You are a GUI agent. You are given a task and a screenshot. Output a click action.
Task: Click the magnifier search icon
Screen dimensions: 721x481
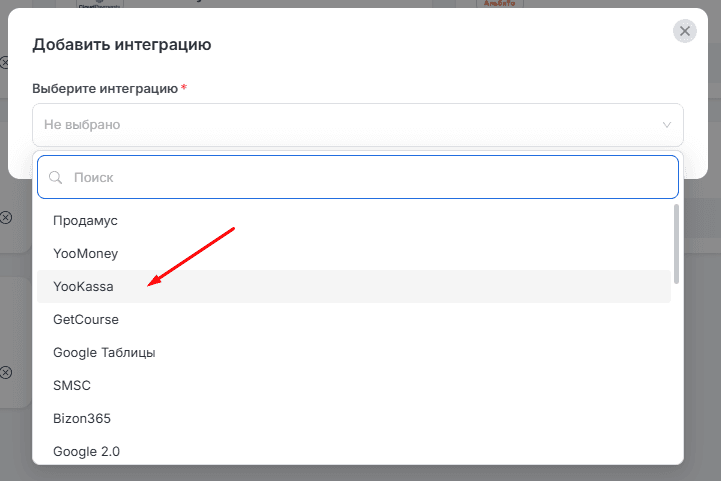click(56, 178)
